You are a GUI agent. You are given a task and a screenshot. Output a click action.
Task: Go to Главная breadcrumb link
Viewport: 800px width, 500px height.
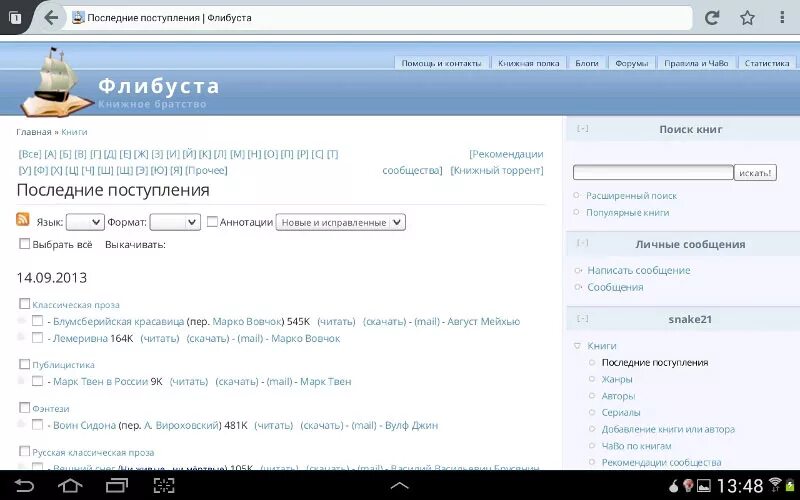(34, 132)
